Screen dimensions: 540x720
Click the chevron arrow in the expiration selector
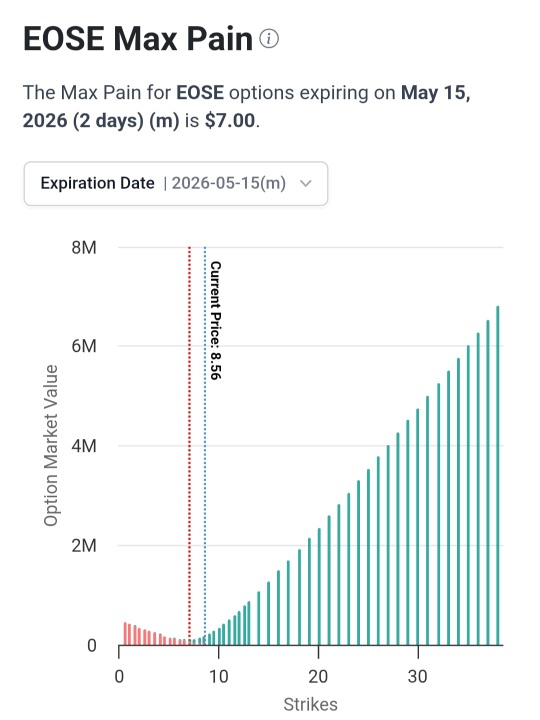[x=305, y=183]
